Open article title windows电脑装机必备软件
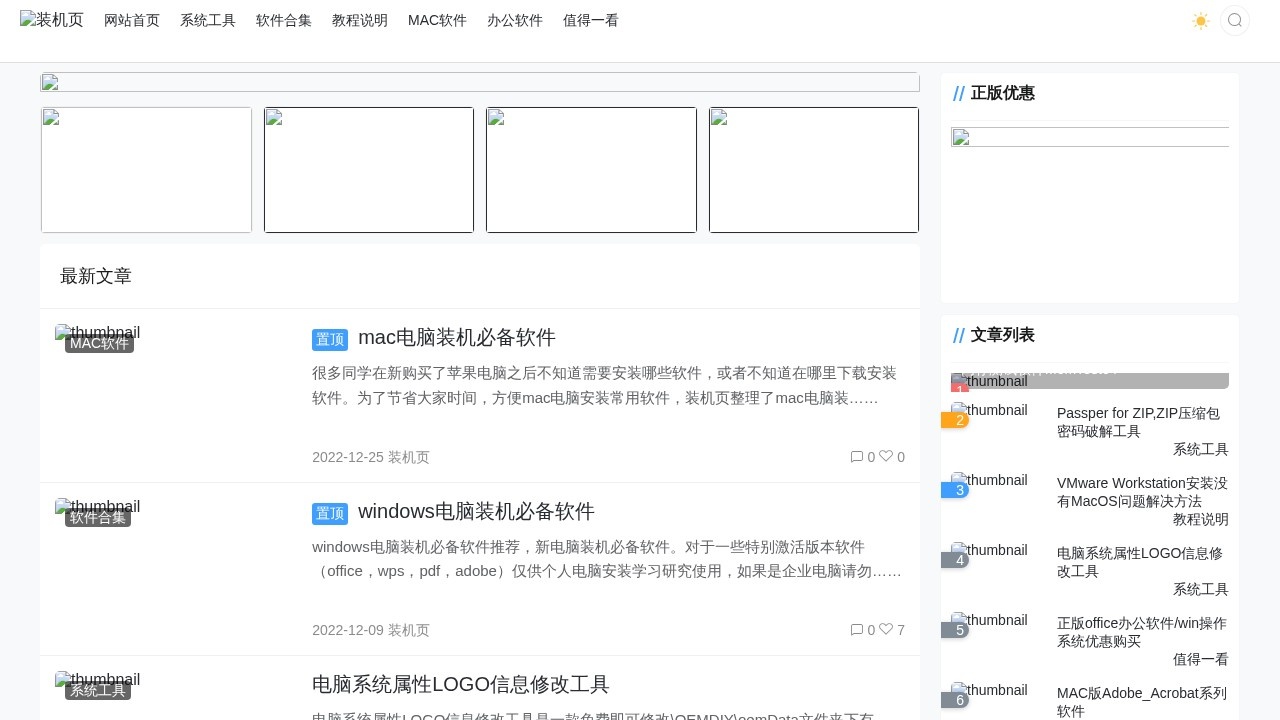The width and height of the screenshot is (1280, 720). click(476, 511)
